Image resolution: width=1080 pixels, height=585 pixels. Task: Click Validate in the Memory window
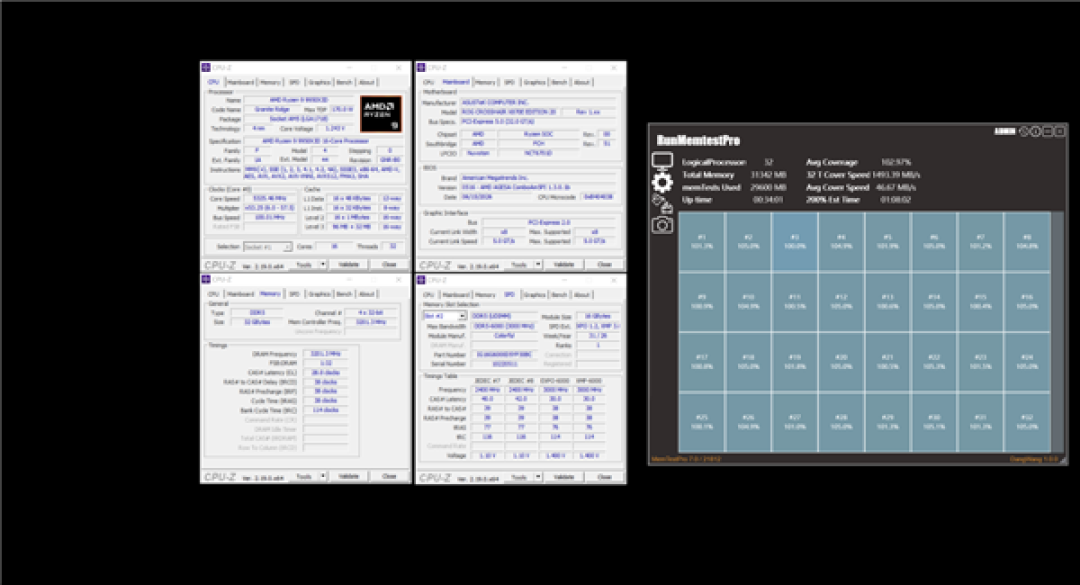pyautogui.click(x=349, y=476)
